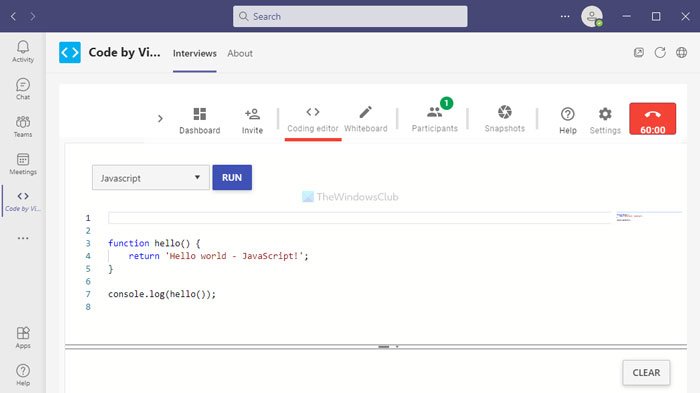The height and width of the screenshot is (393, 700).
Task: Open the Whiteboard pencil tool
Action: click(366, 120)
